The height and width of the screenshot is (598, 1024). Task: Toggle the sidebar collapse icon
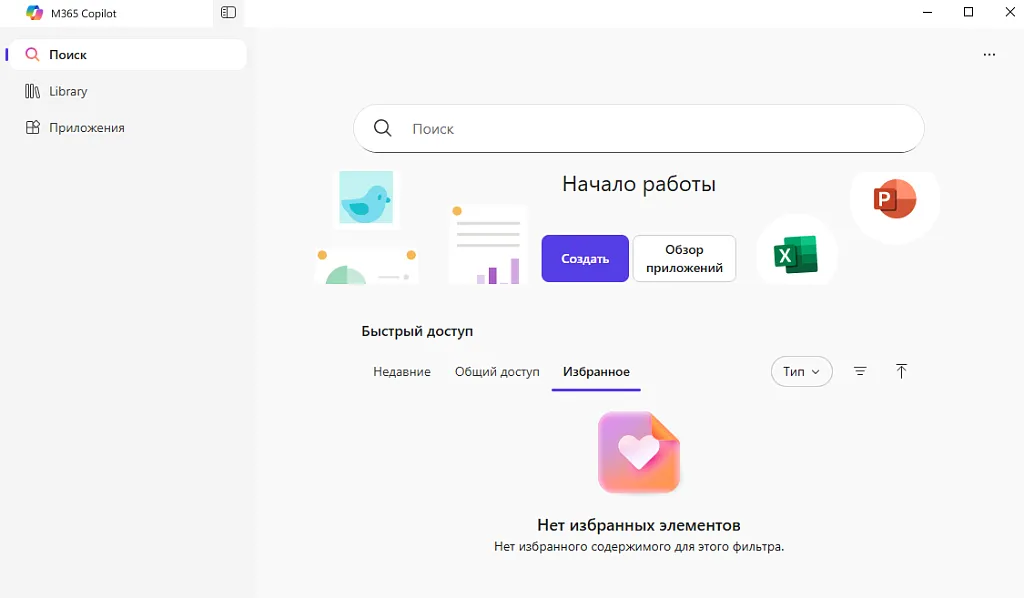click(228, 12)
